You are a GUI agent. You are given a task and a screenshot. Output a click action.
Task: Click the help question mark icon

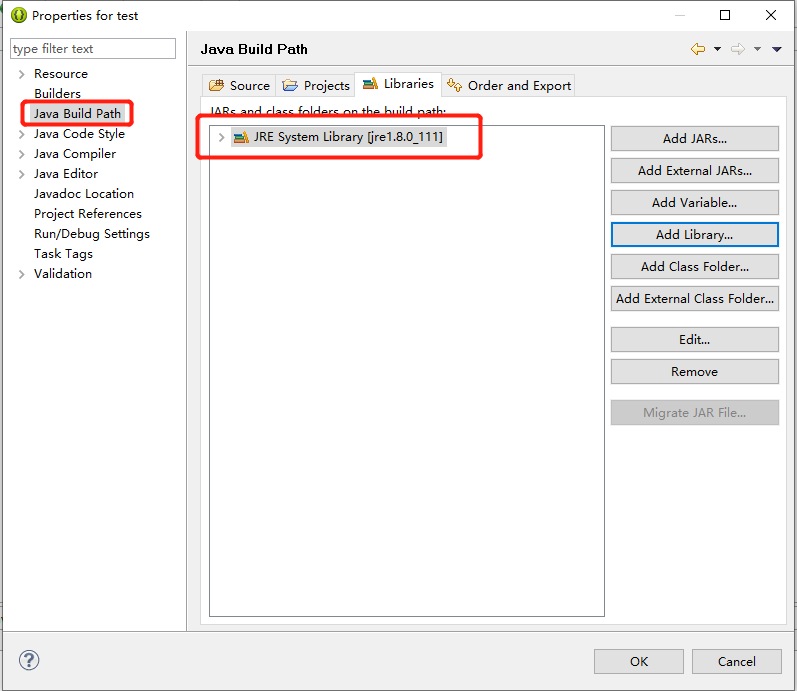point(29,660)
